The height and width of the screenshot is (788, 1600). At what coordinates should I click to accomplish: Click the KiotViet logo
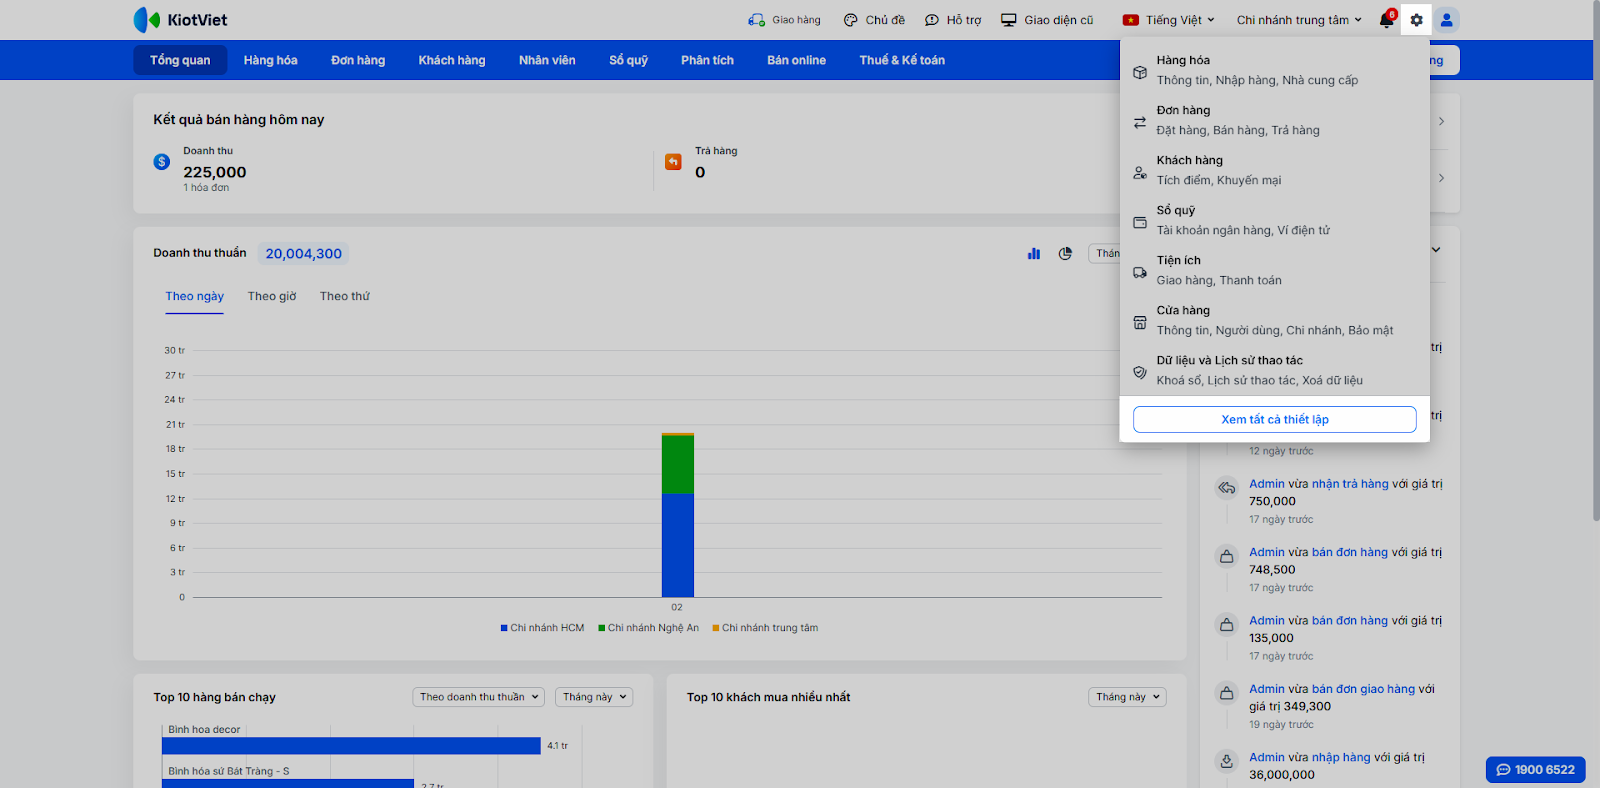tap(180, 20)
